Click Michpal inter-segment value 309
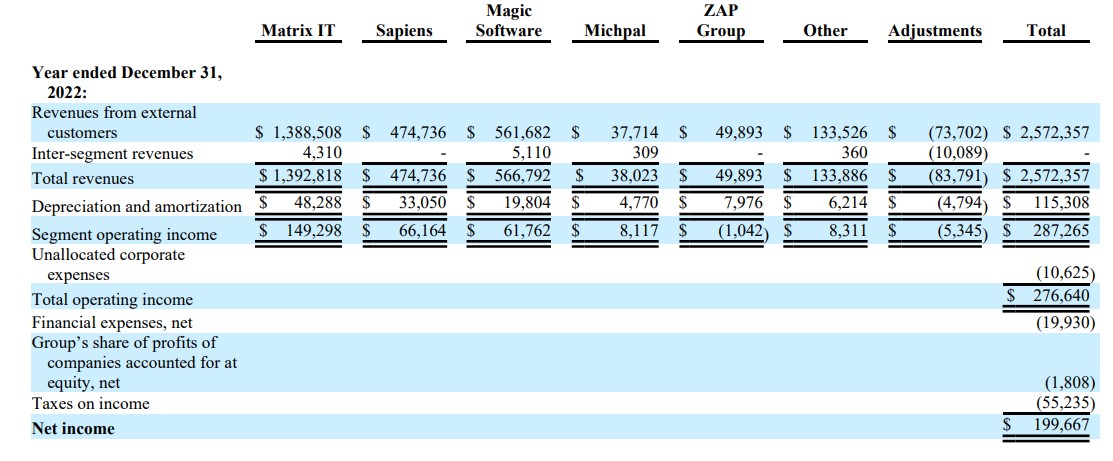1113x461 pixels. 645,152
